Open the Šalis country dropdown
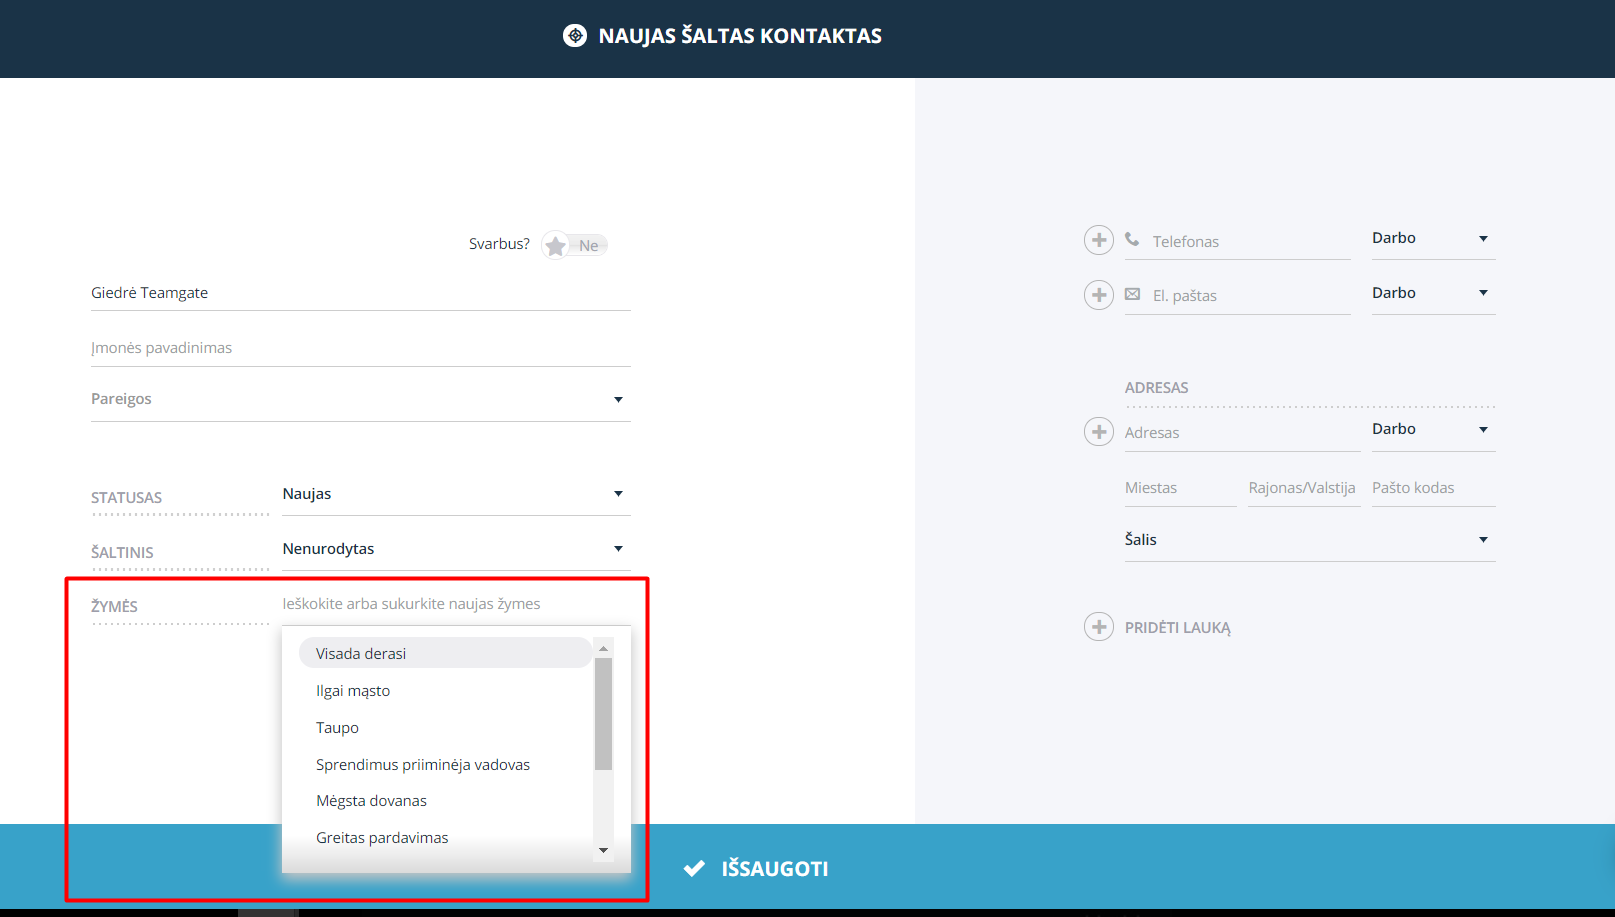 (1310, 540)
